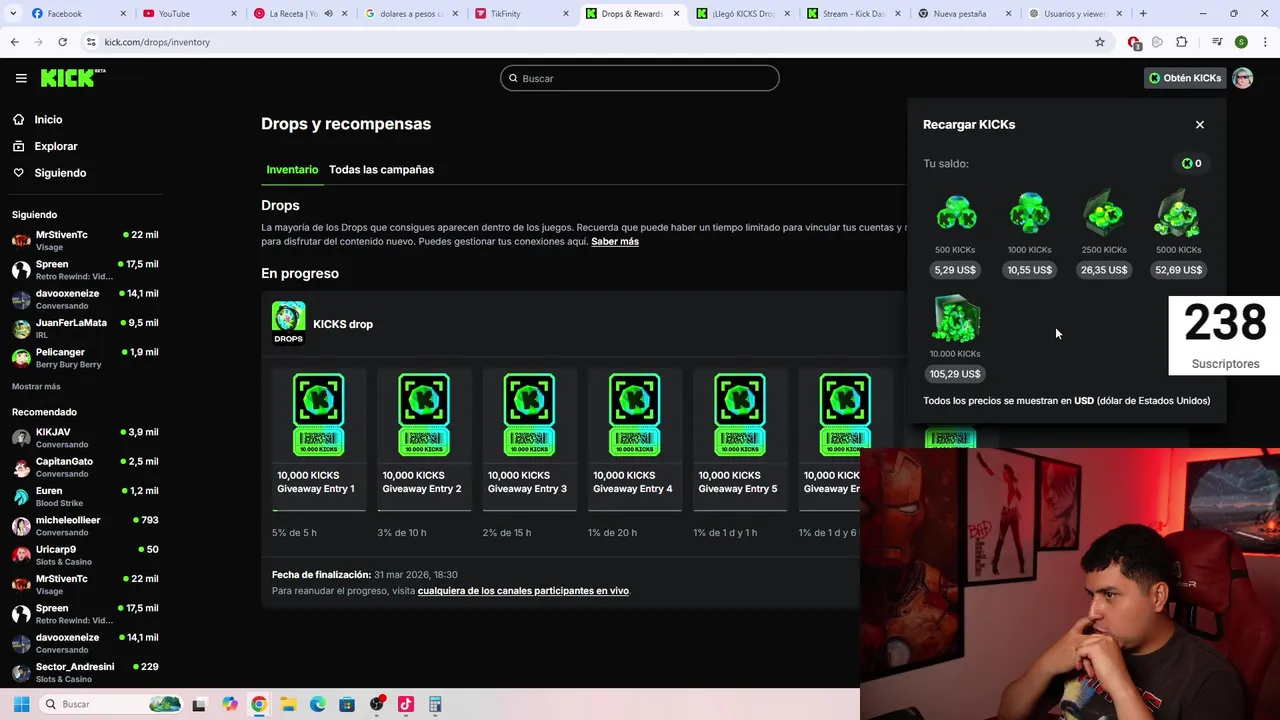The image size is (1280, 720).
Task: Select Giveaway Entry 3 reward card
Action: click(528, 439)
